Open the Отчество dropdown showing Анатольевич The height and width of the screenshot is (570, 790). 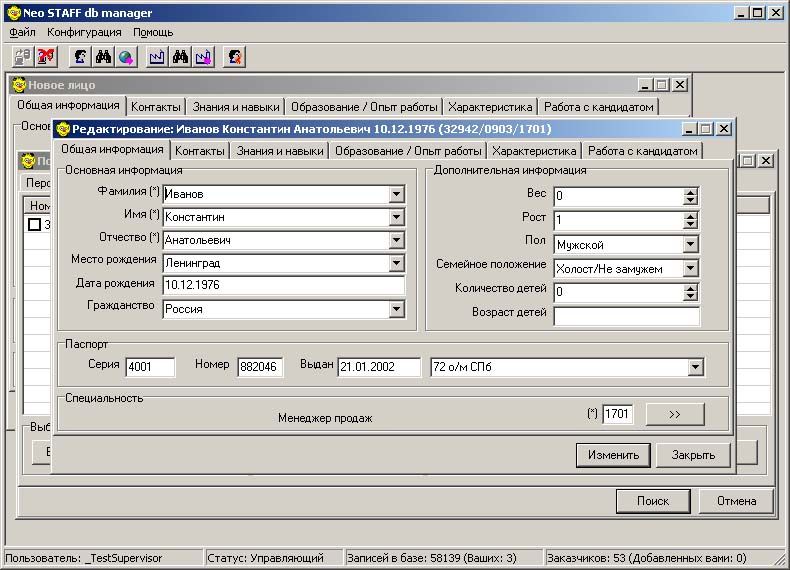pos(397,240)
